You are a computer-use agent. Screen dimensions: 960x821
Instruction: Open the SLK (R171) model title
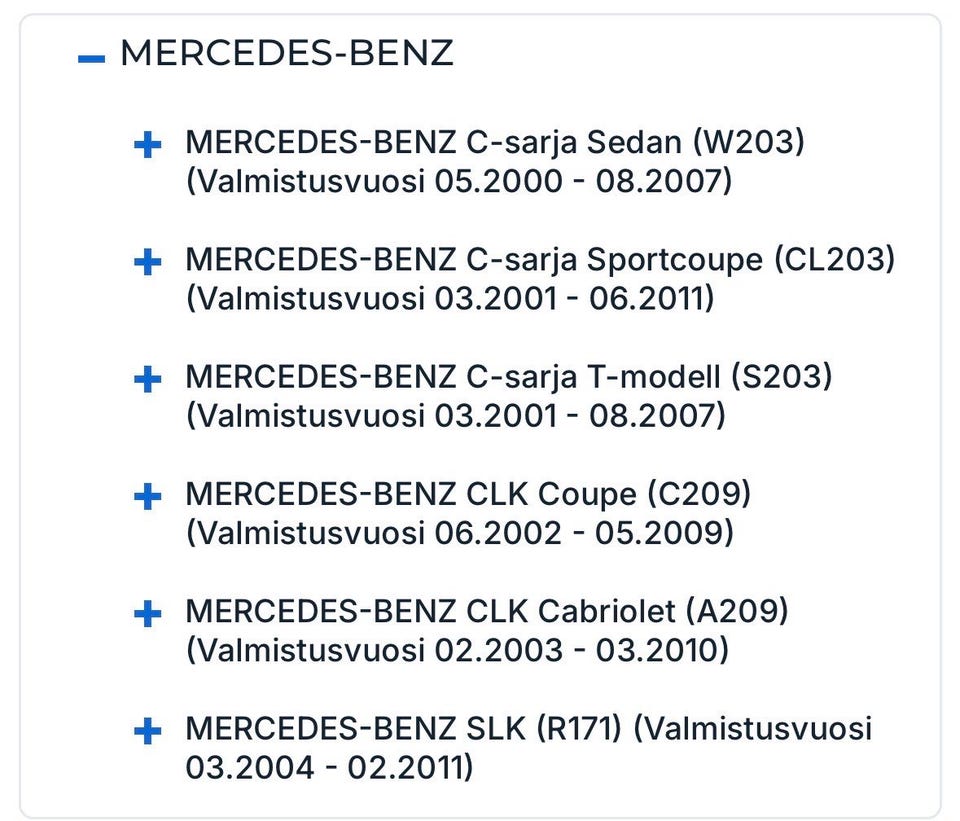[x=404, y=728]
